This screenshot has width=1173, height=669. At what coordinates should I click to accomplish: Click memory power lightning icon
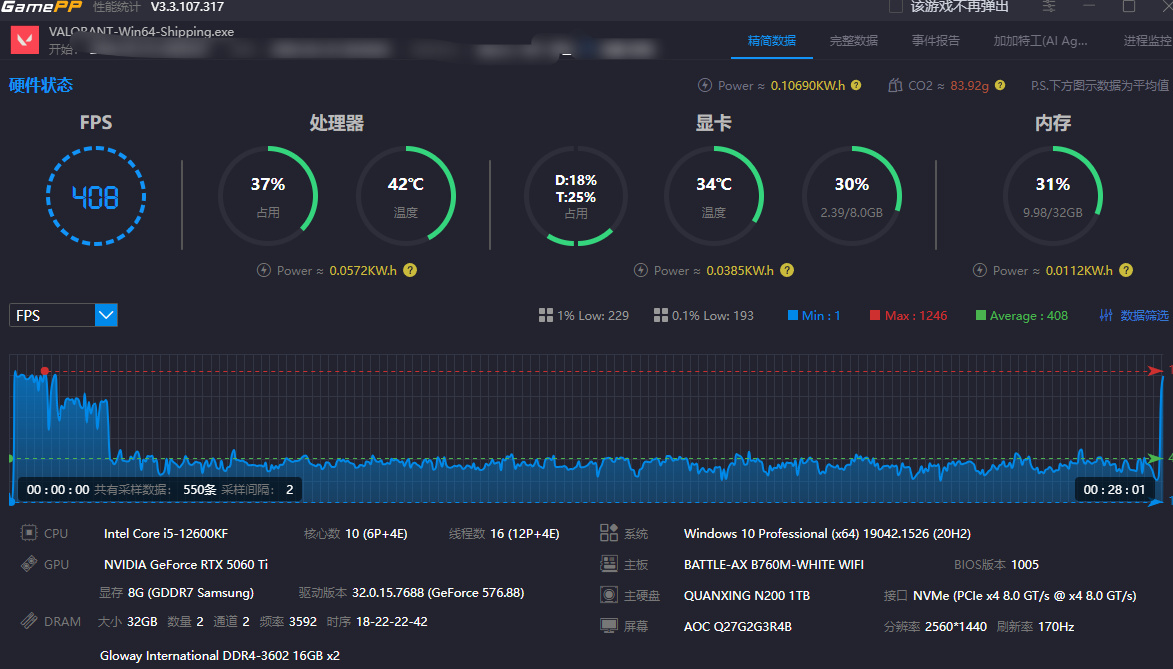tap(980, 270)
